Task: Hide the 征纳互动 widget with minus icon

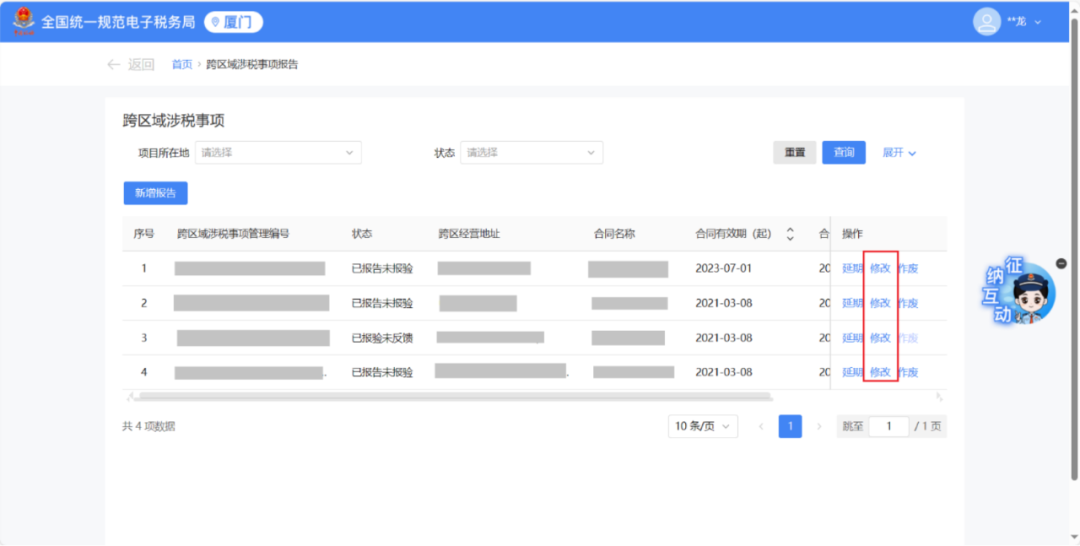Action: pos(1061,263)
